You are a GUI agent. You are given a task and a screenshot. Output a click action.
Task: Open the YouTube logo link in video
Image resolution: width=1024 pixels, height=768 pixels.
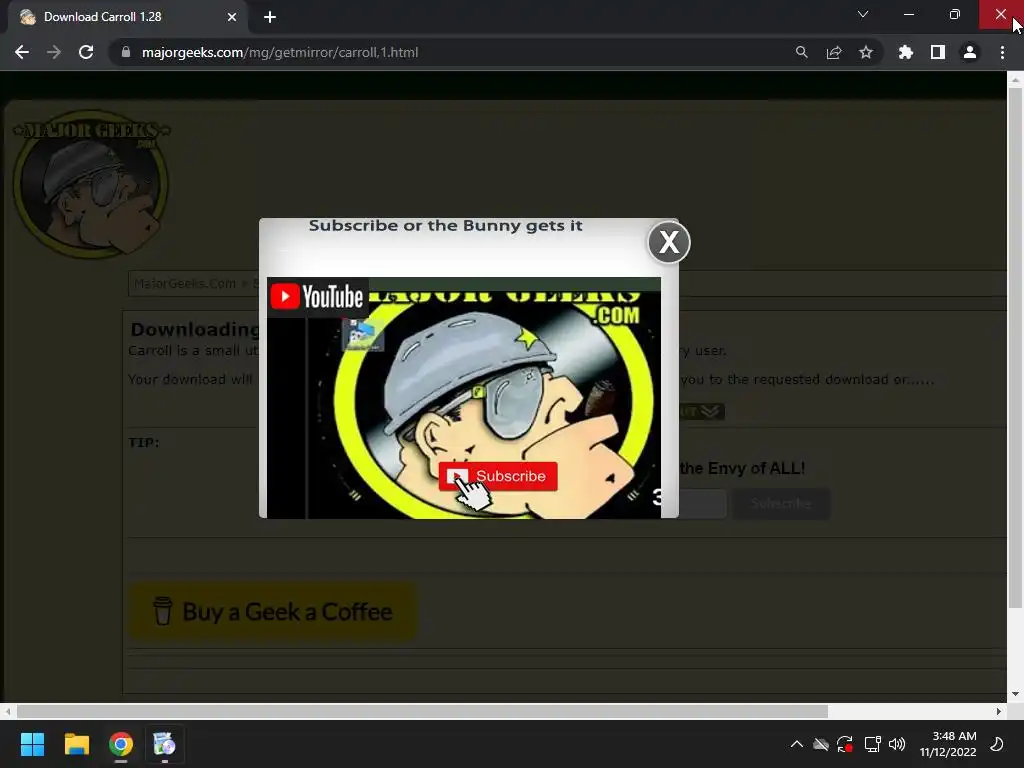(x=318, y=296)
